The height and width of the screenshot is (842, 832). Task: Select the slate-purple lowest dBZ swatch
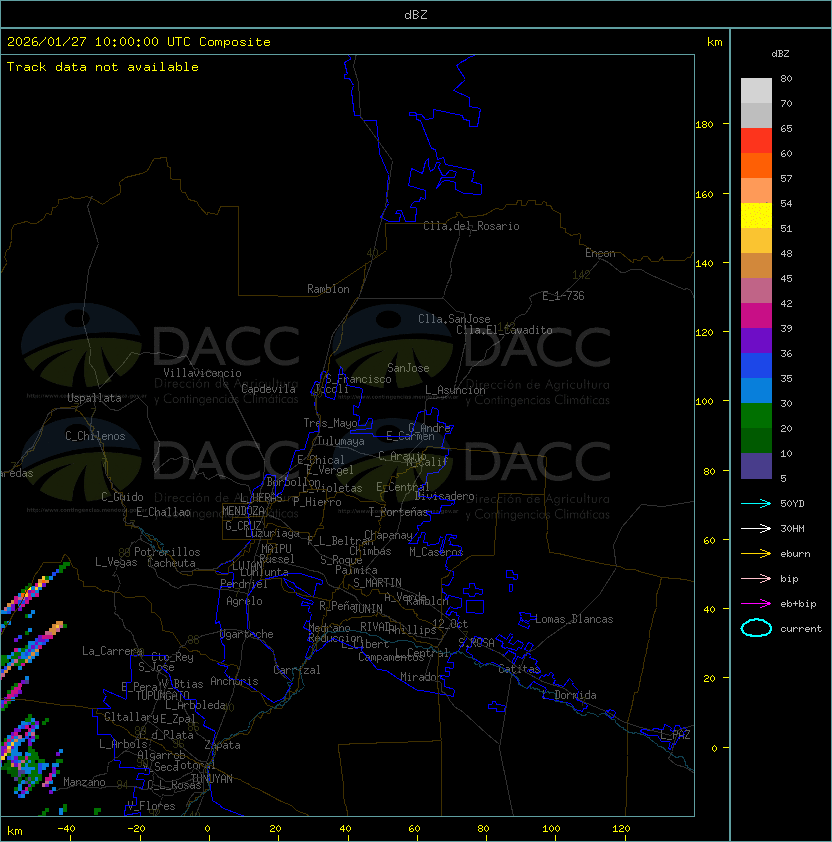[756, 466]
